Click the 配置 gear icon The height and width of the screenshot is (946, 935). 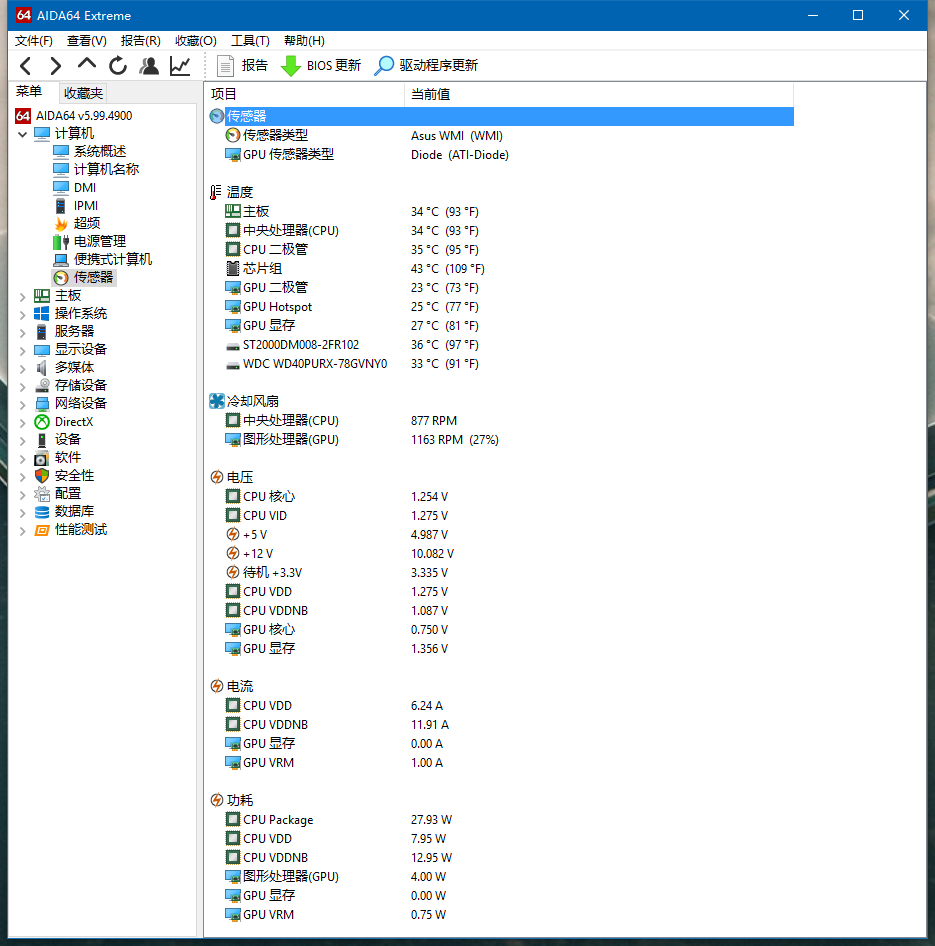coord(42,494)
